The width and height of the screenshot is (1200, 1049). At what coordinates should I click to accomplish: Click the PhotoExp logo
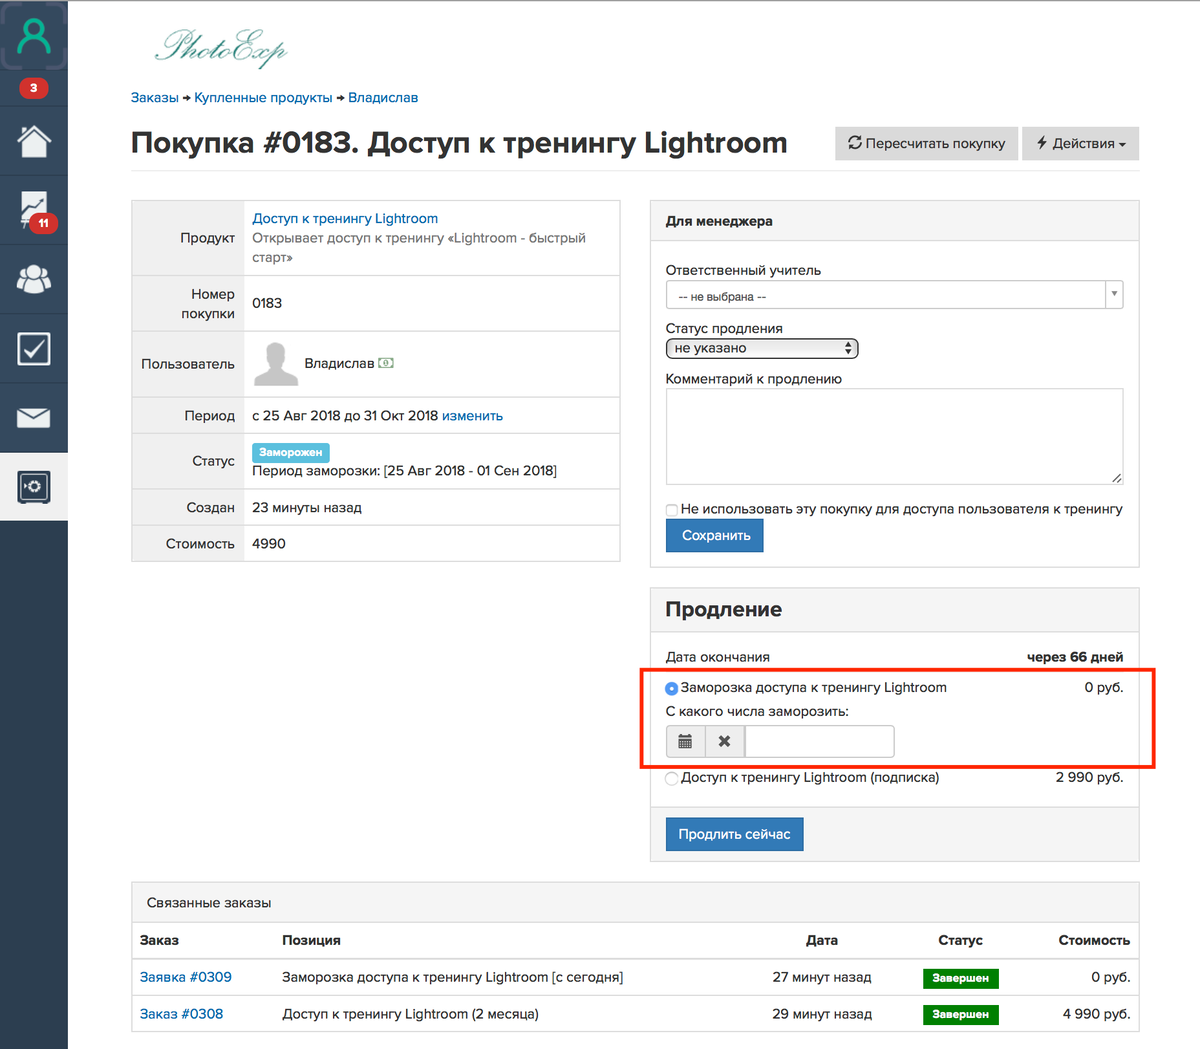221,47
